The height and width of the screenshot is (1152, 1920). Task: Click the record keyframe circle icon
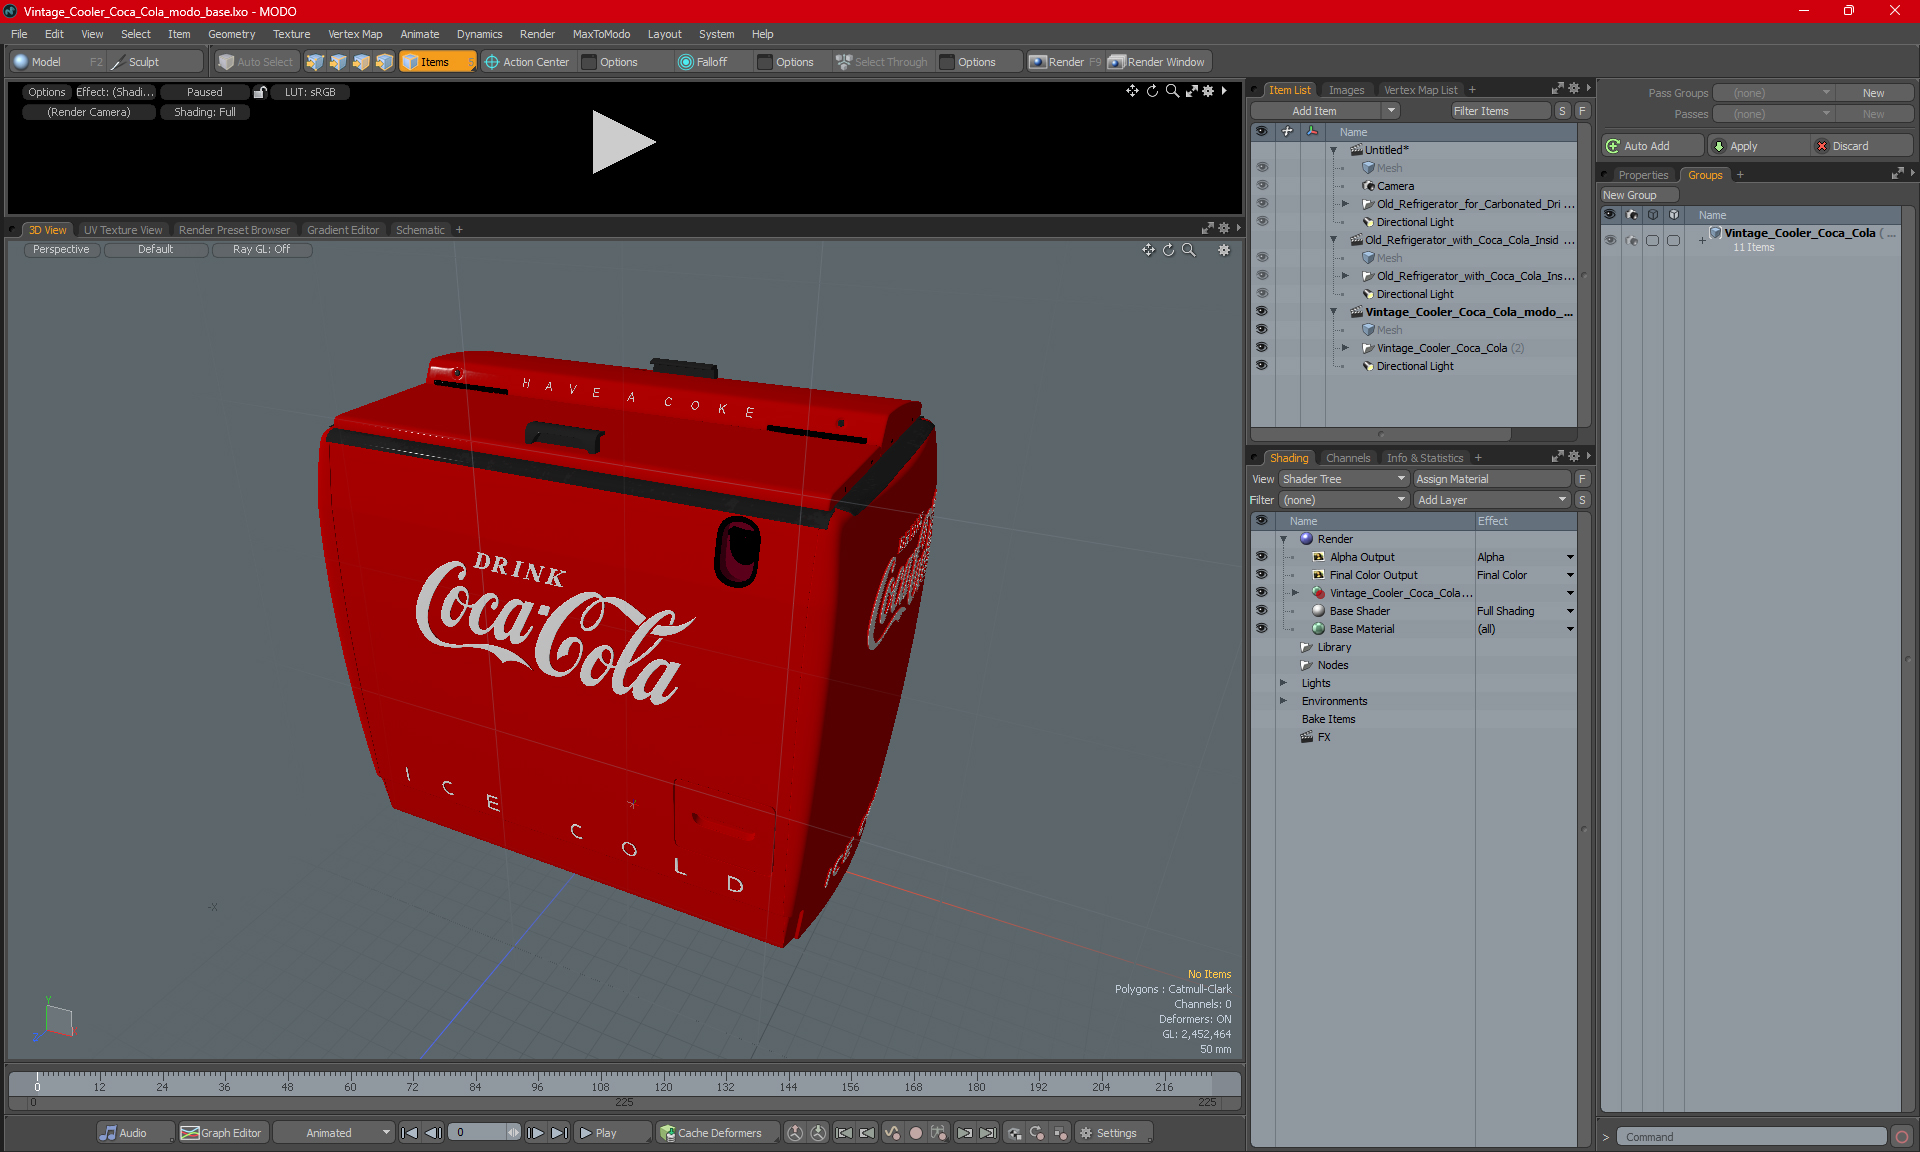click(915, 1133)
